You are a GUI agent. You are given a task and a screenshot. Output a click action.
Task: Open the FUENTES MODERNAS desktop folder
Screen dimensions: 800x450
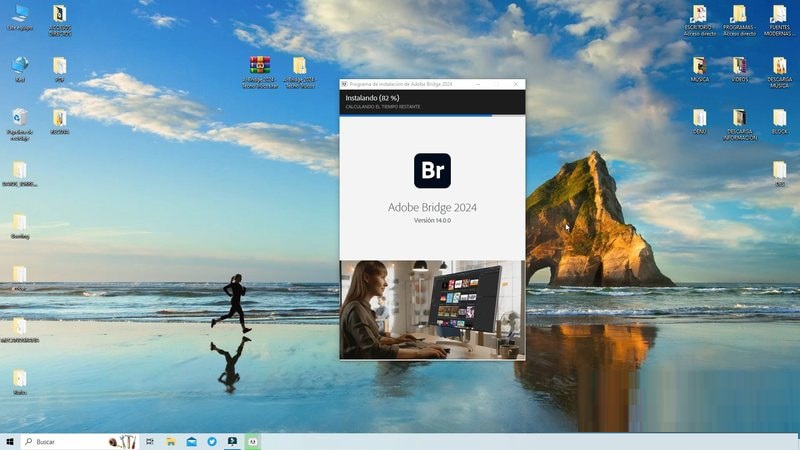779,20
